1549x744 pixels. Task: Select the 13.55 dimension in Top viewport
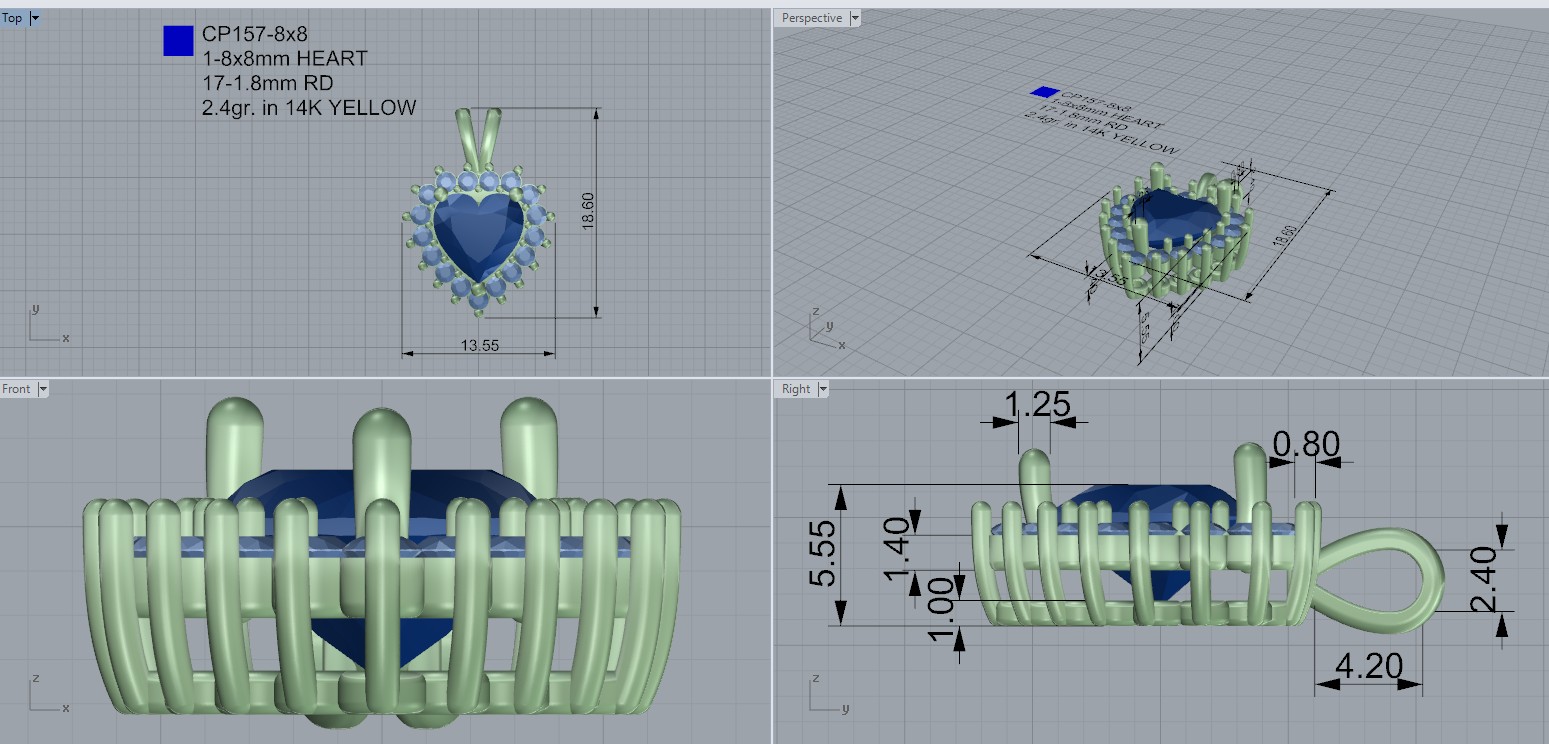coord(480,346)
